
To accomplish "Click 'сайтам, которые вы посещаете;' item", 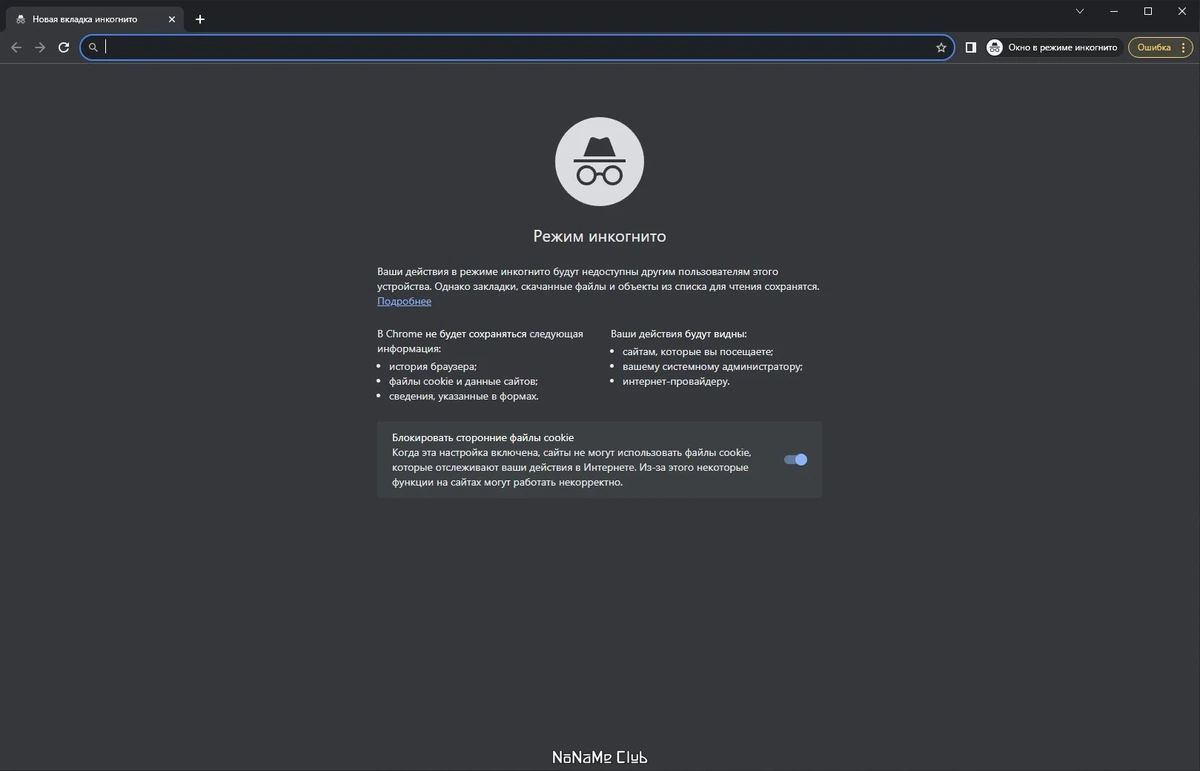I will coord(698,351).
